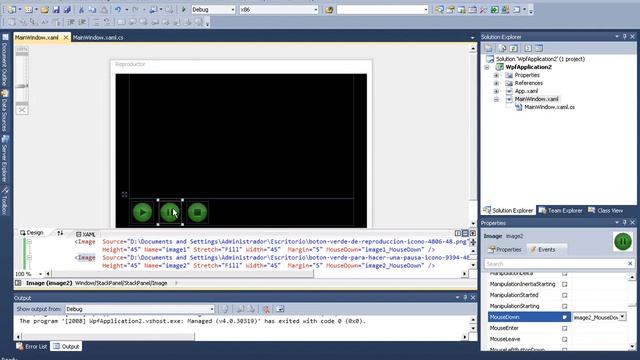
Task: Switch to Properties tab in Properties panel
Action: (x=505, y=249)
